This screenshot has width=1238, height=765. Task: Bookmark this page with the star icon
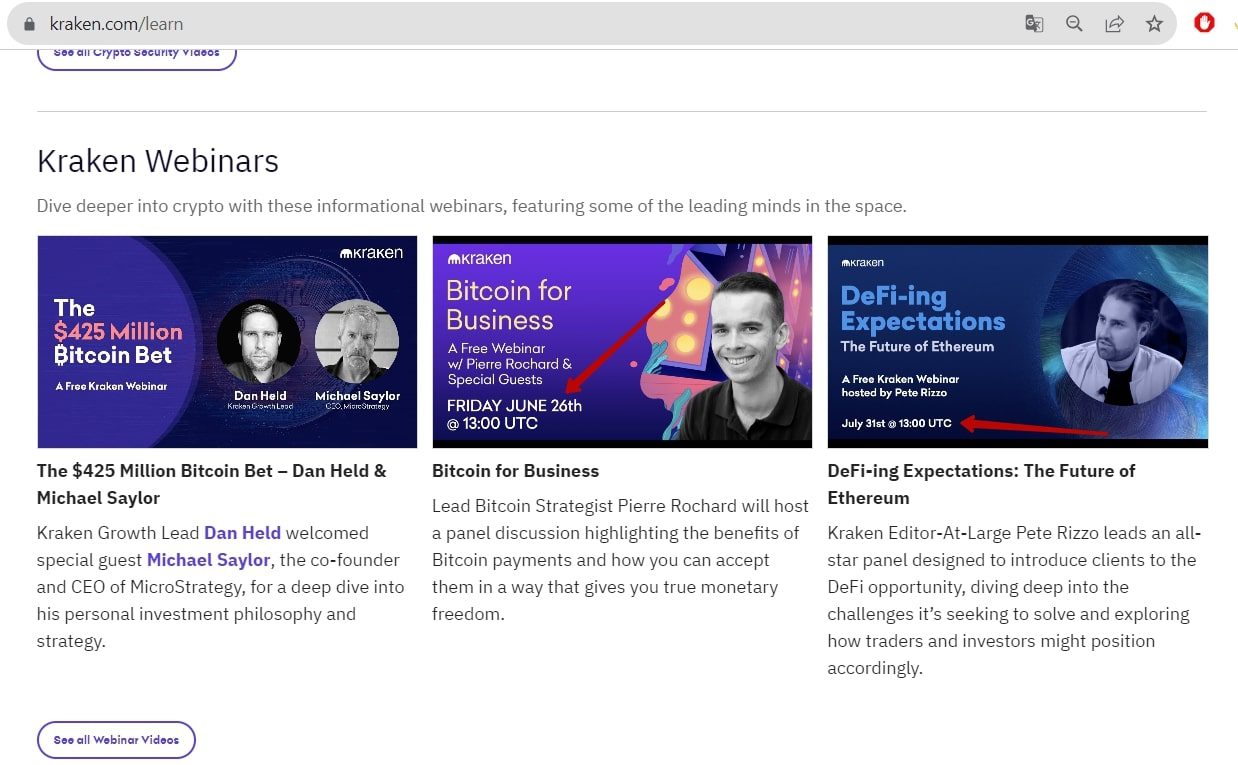tap(1154, 24)
